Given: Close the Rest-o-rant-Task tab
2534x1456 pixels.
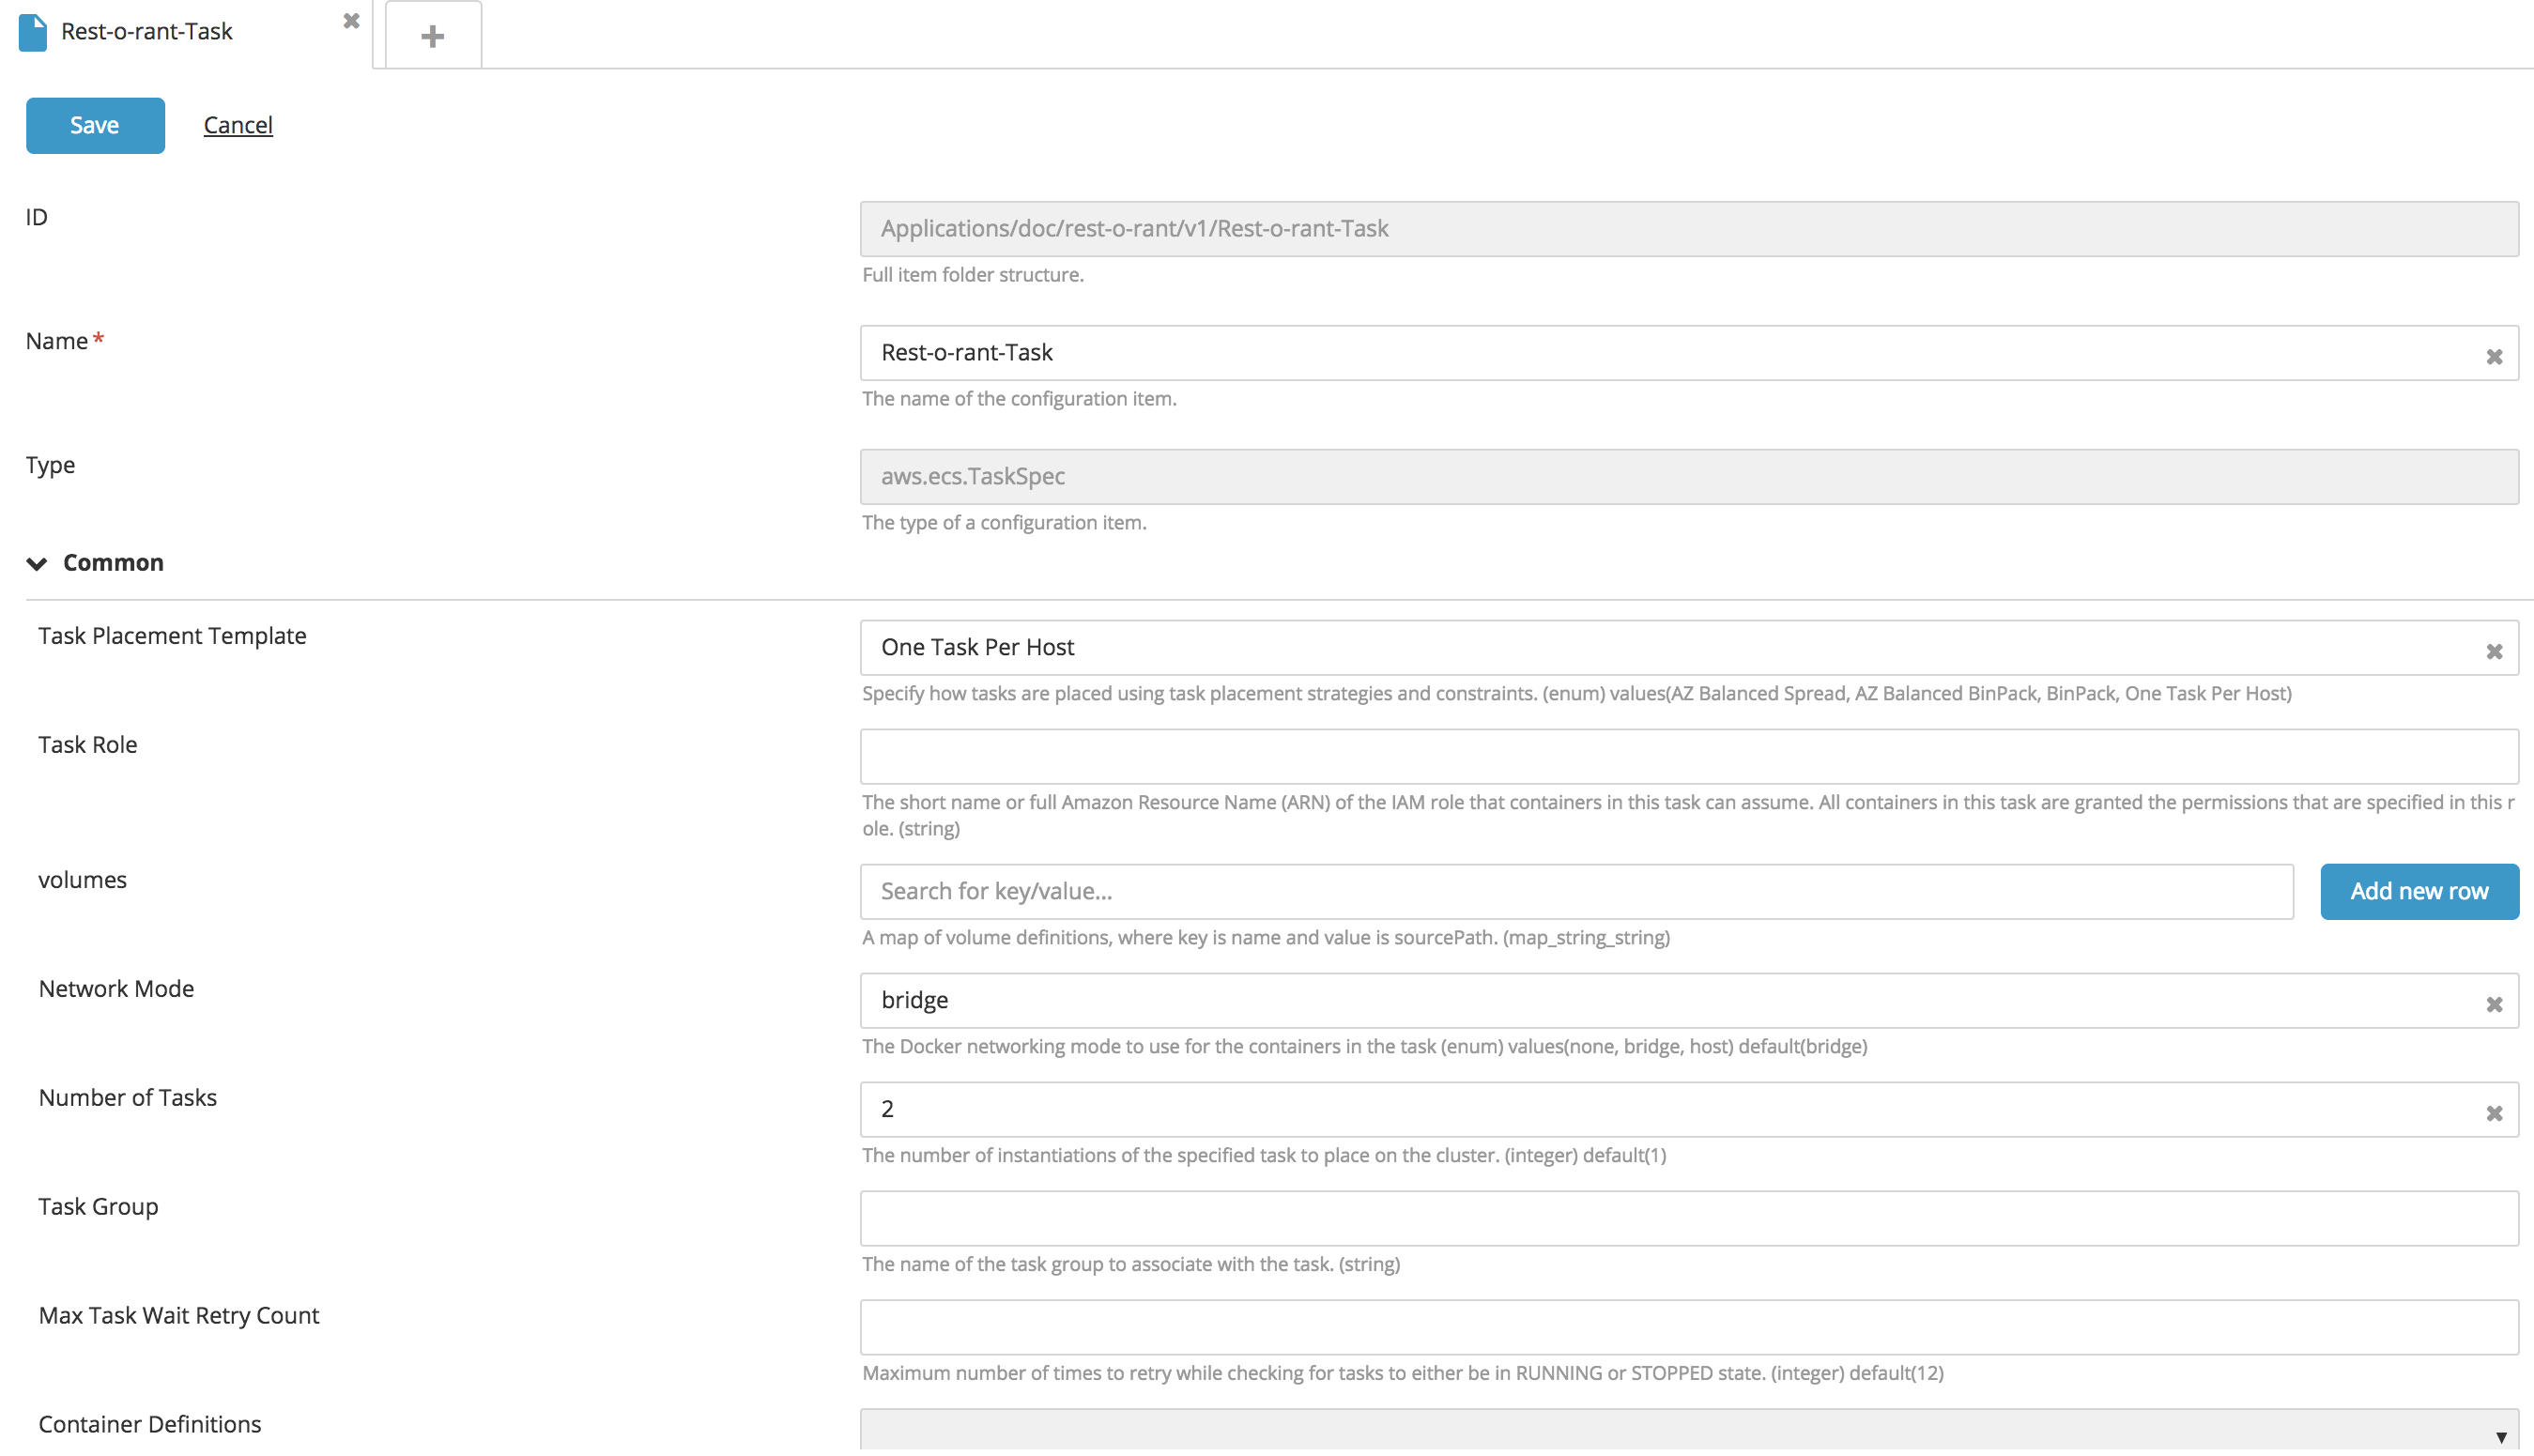Looking at the screenshot, I should point(351,21).
